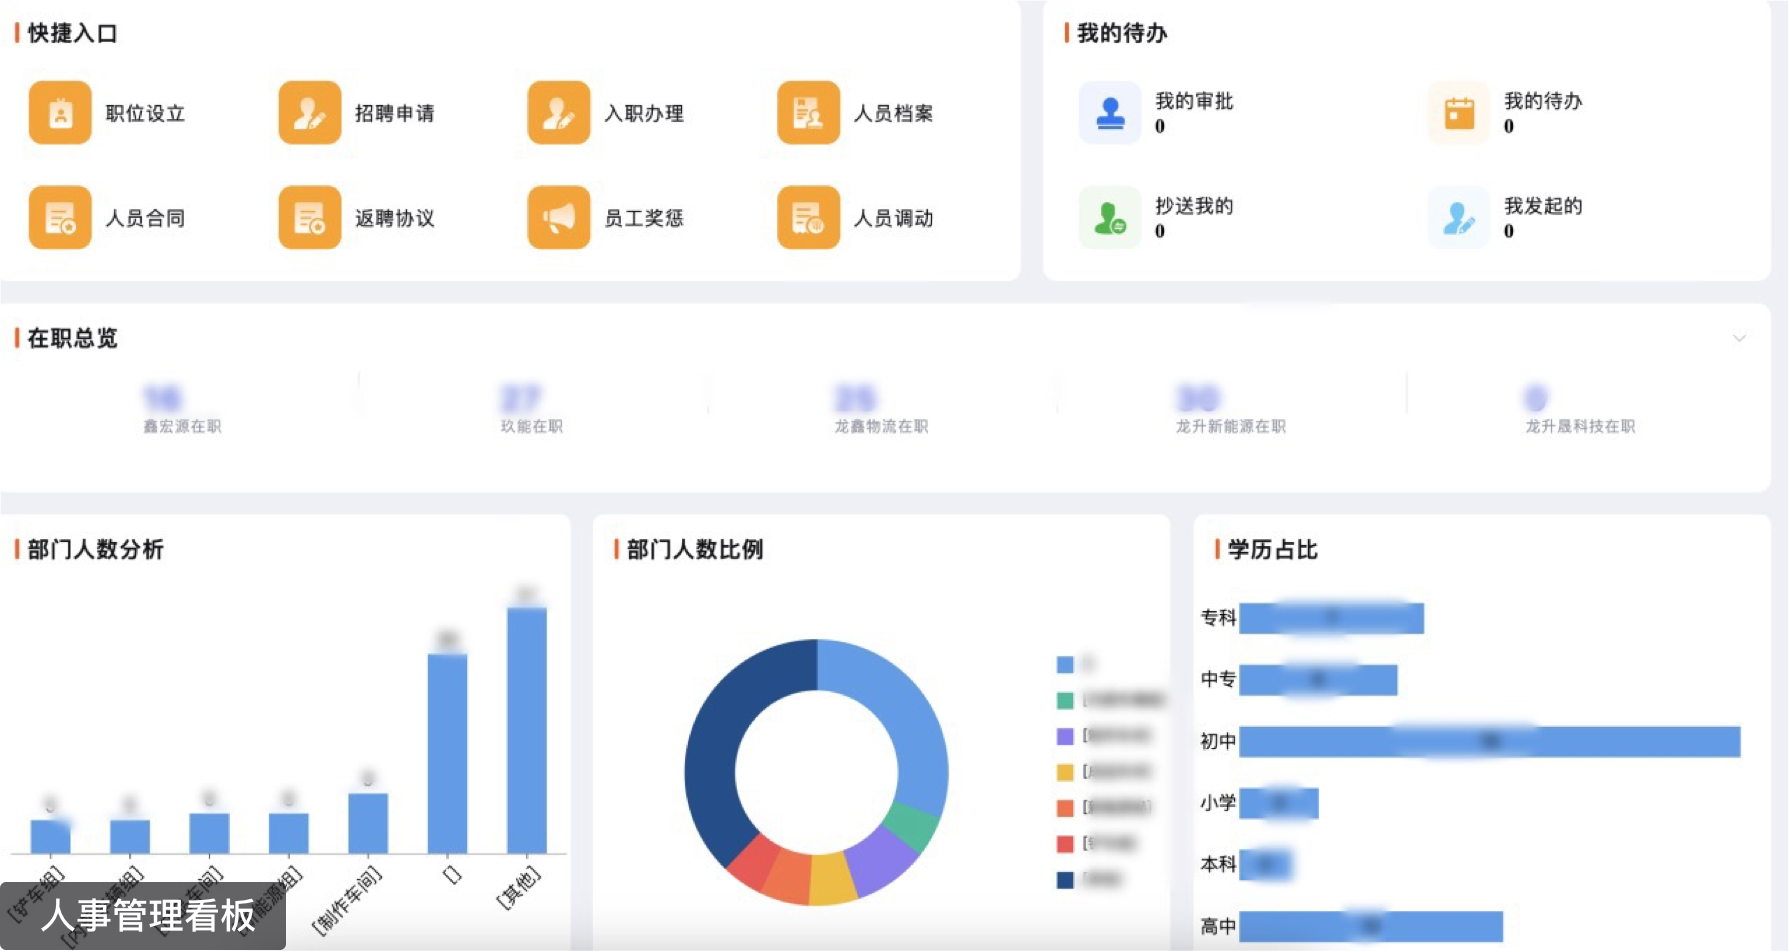Open the 抄送我的 icon
1790x952 pixels.
pyautogui.click(x=1110, y=217)
